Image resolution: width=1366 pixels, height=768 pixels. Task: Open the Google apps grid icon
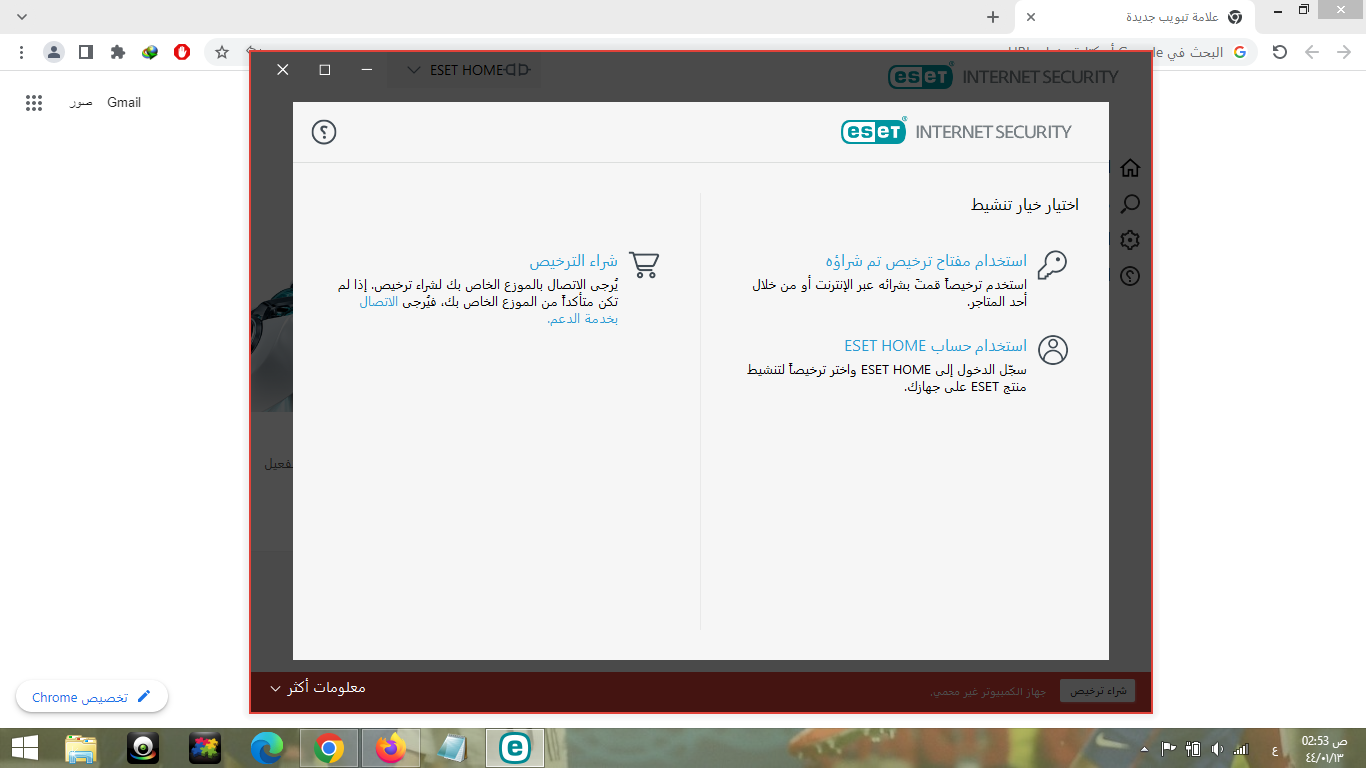[x=34, y=102]
